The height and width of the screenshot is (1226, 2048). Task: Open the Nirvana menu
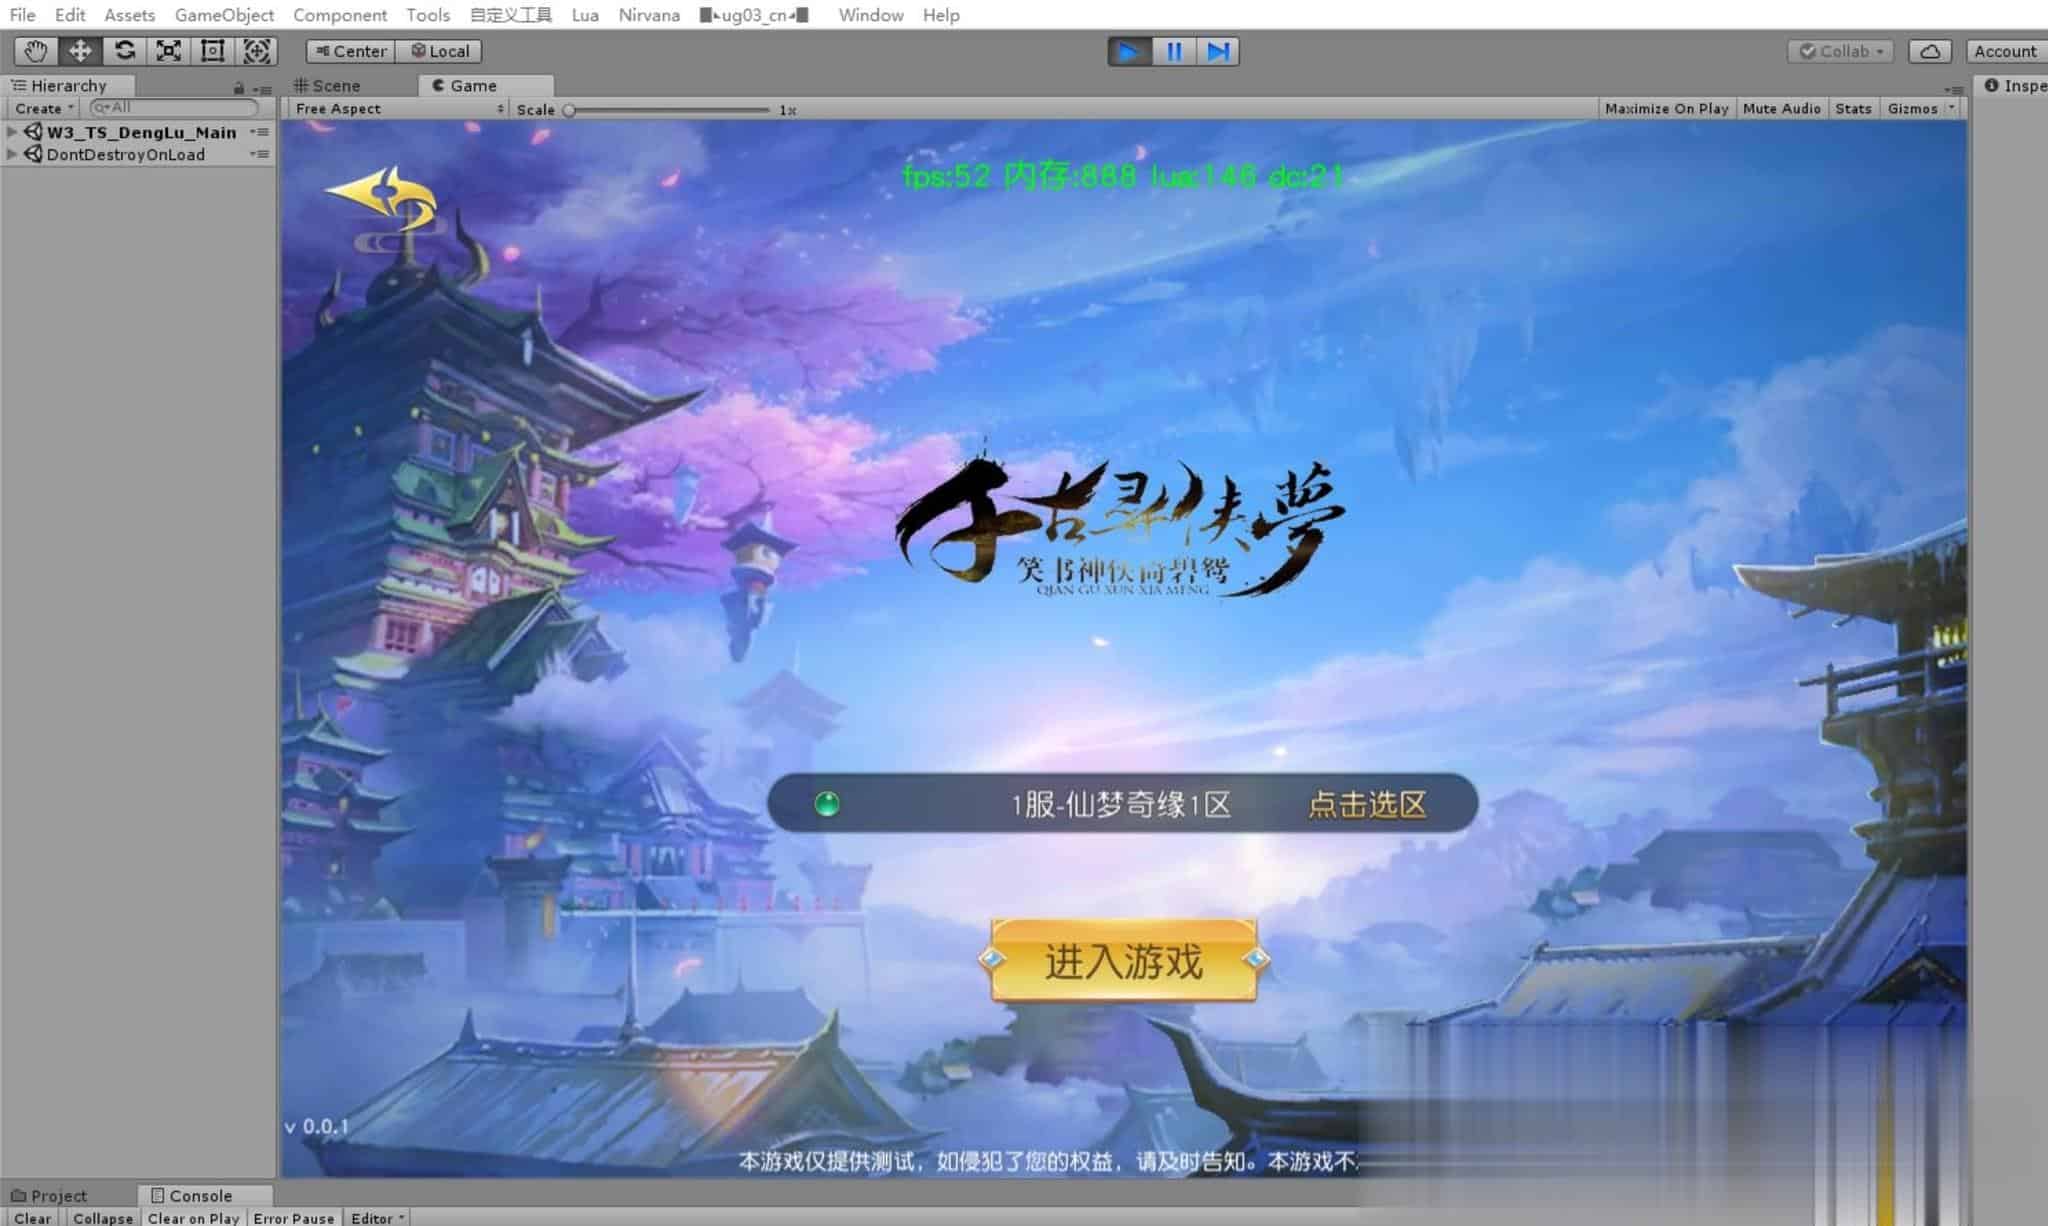649,15
